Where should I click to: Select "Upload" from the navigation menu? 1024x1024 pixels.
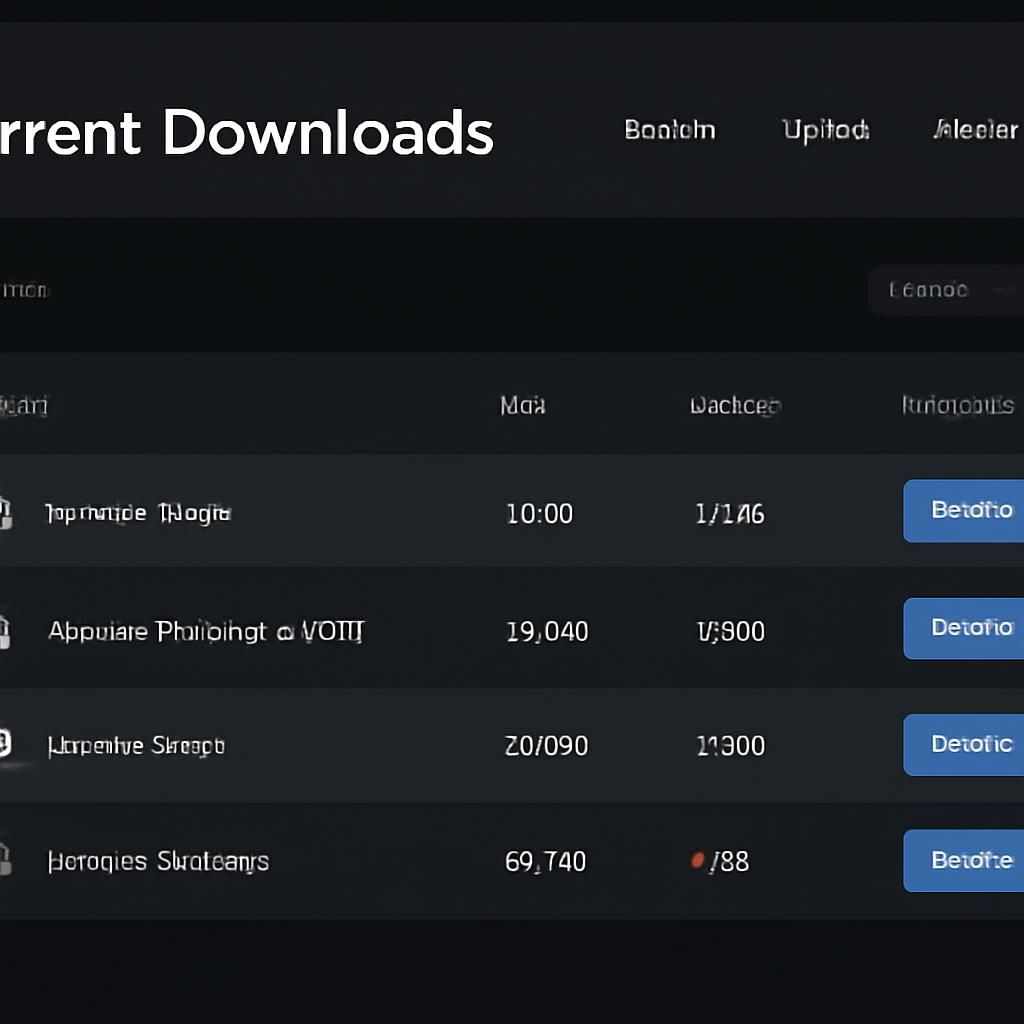825,130
